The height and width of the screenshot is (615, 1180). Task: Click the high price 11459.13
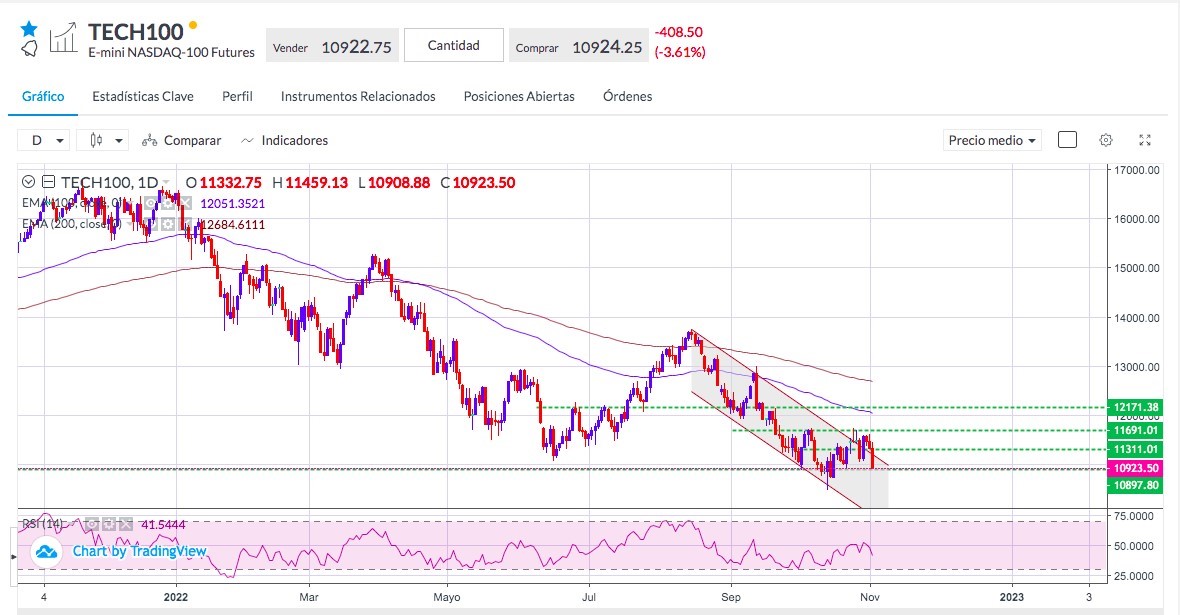pos(317,182)
